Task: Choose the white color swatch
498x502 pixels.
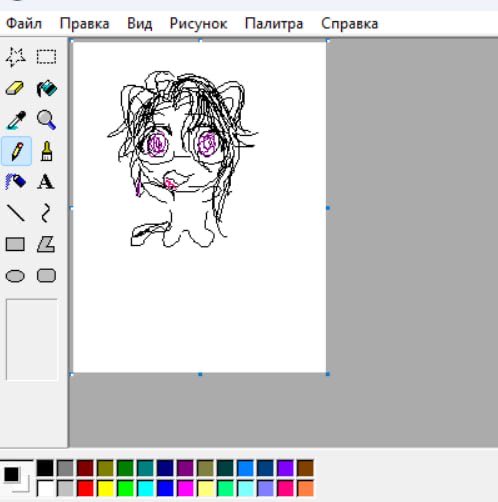Action: pos(45,488)
